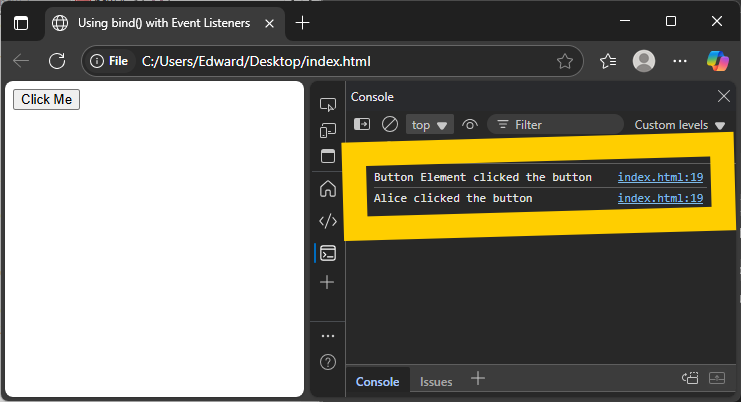The image size is (741, 402).
Task: Clear the console output
Action: (390, 124)
